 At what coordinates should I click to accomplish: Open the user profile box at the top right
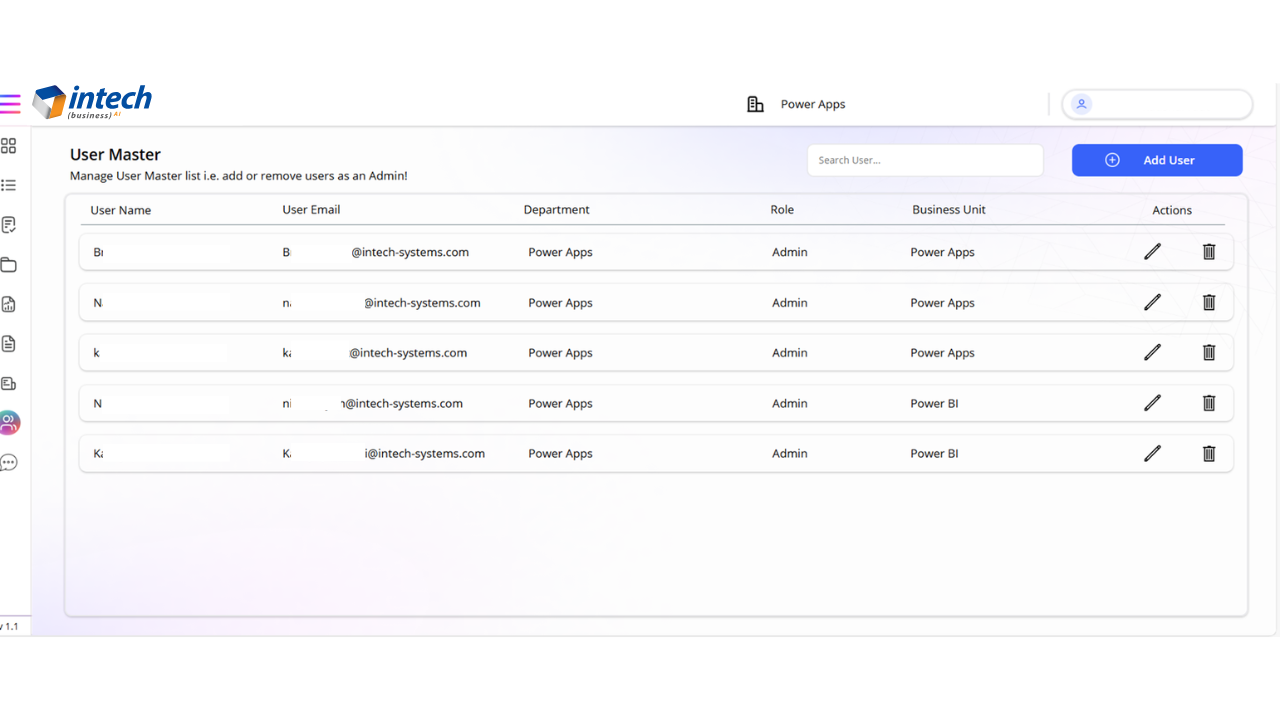1157,104
